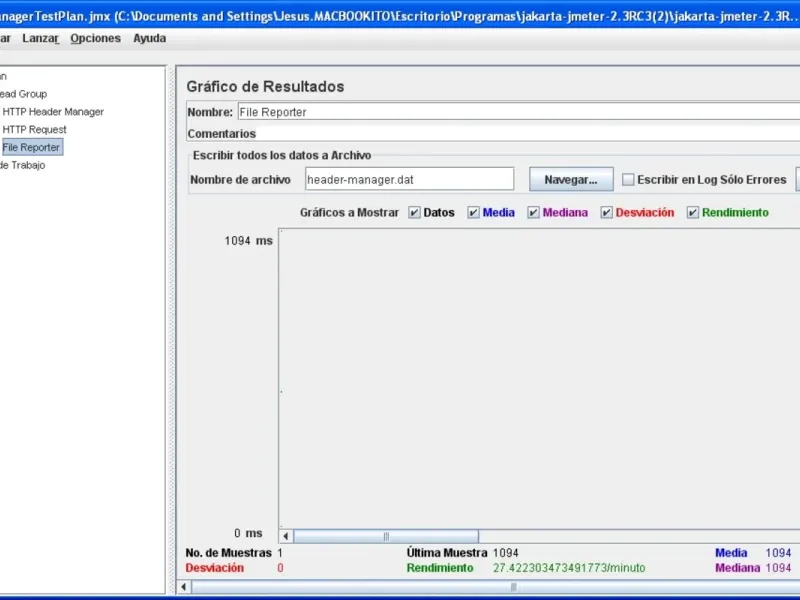This screenshot has height=600, width=800.
Task: Select HTTP Header Manager in tree
Action: click(53, 112)
